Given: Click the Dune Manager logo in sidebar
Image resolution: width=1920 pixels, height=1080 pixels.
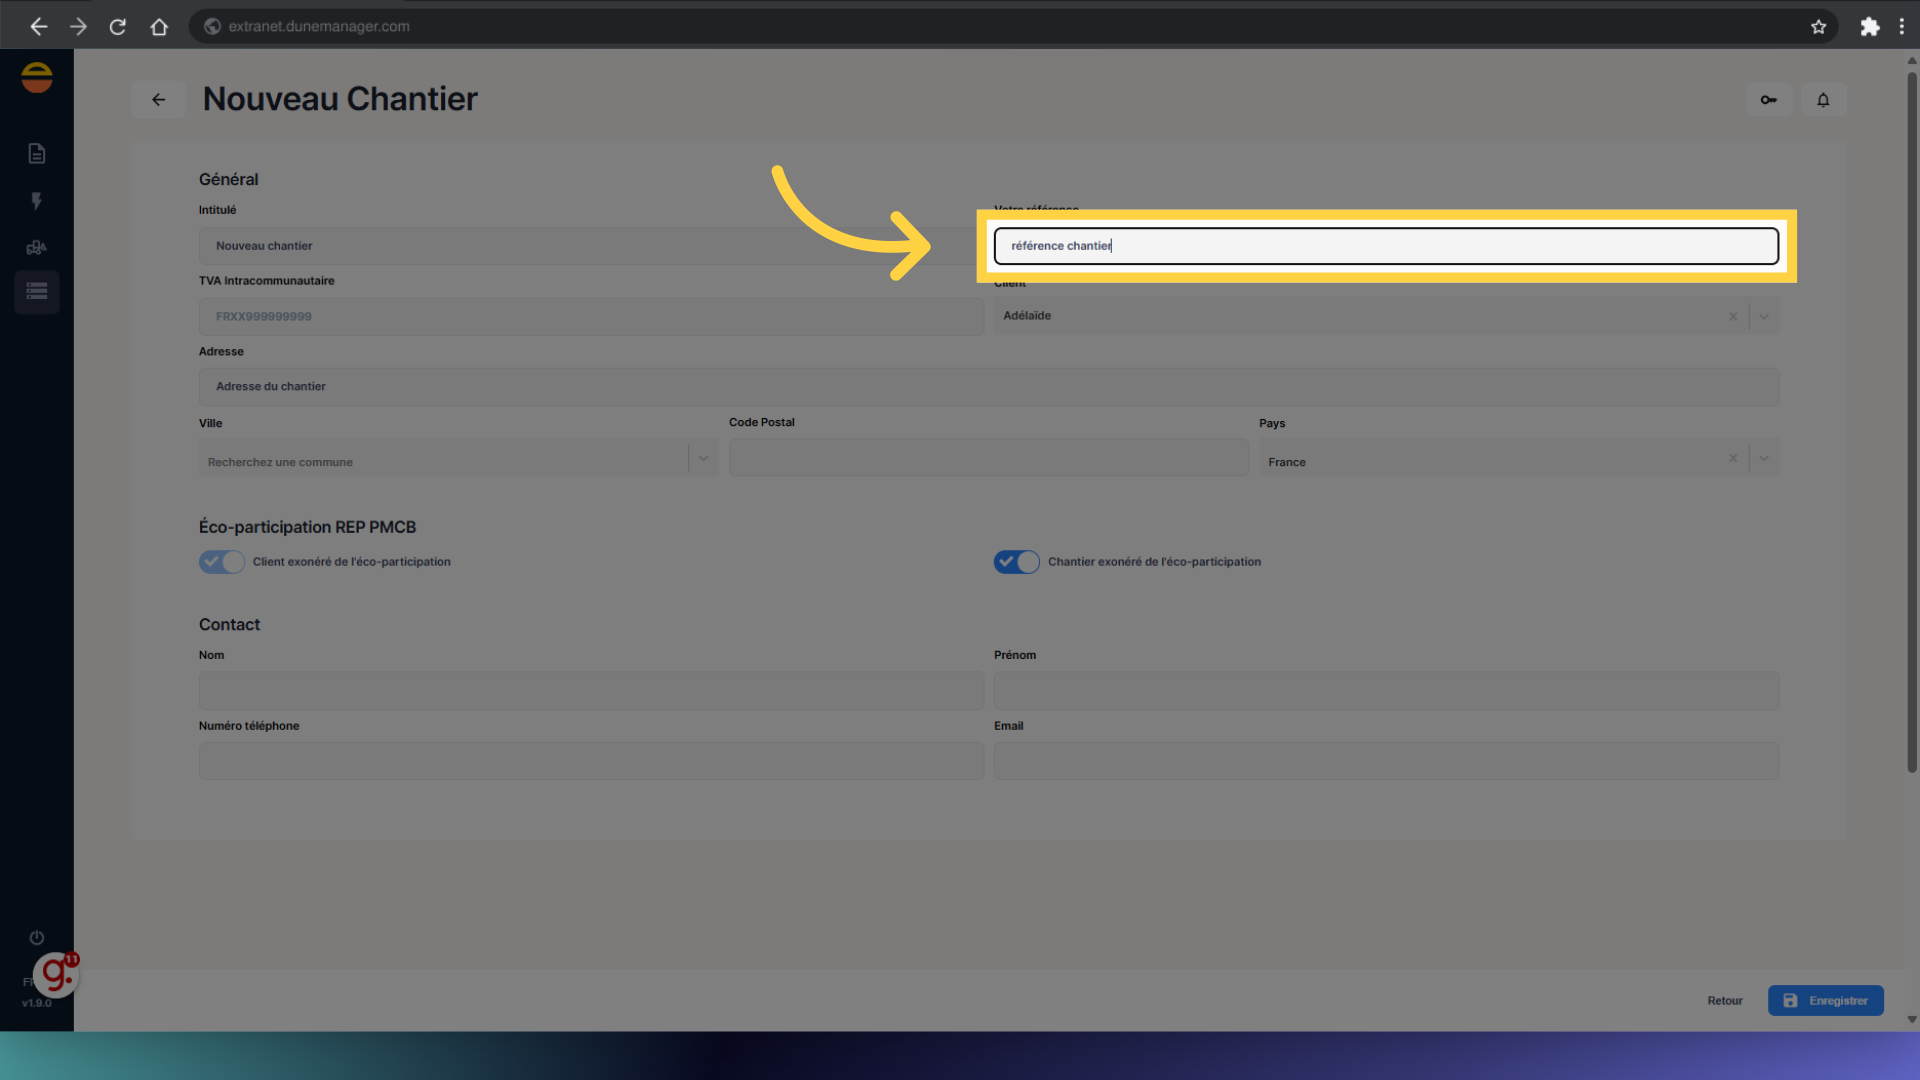Looking at the screenshot, I should (37, 77).
